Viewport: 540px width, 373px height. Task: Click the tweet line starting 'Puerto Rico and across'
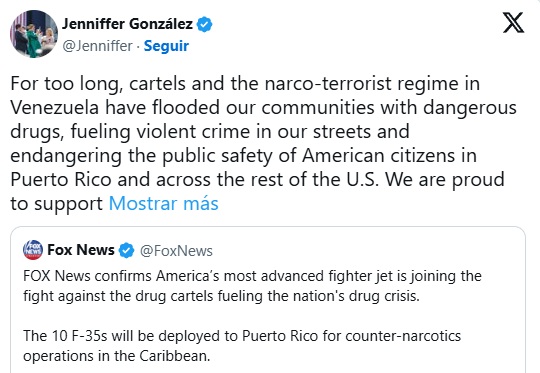(x=257, y=180)
